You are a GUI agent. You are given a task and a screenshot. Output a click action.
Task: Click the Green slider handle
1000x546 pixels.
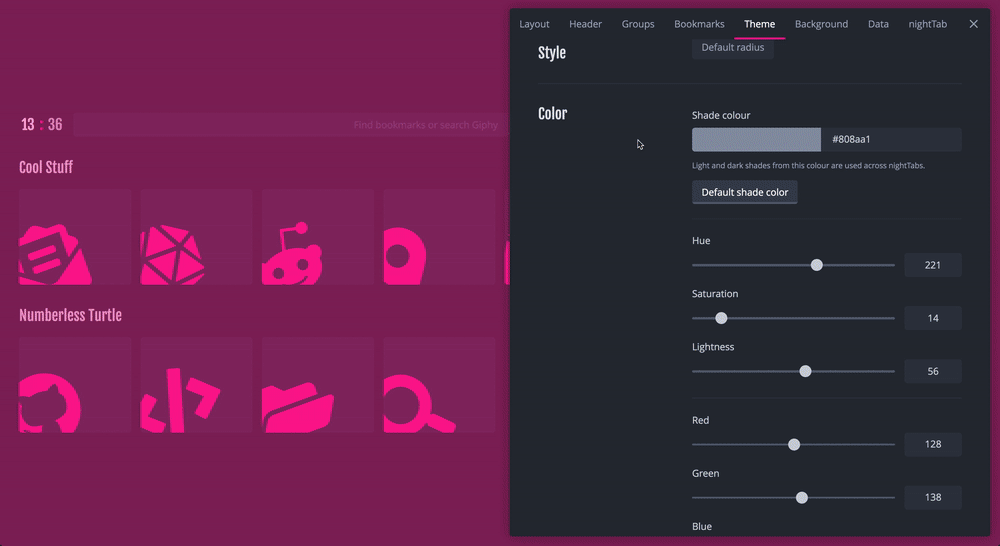click(802, 497)
